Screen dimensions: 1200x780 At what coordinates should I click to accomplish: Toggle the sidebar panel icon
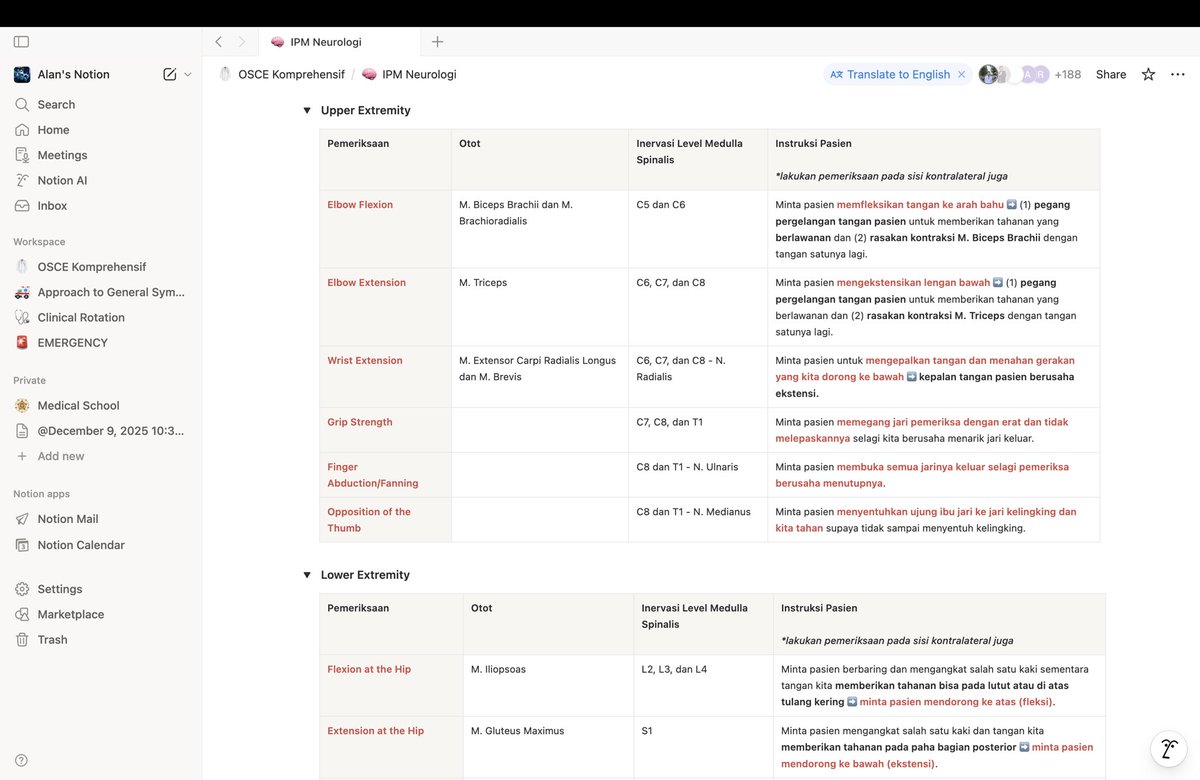(21, 42)
